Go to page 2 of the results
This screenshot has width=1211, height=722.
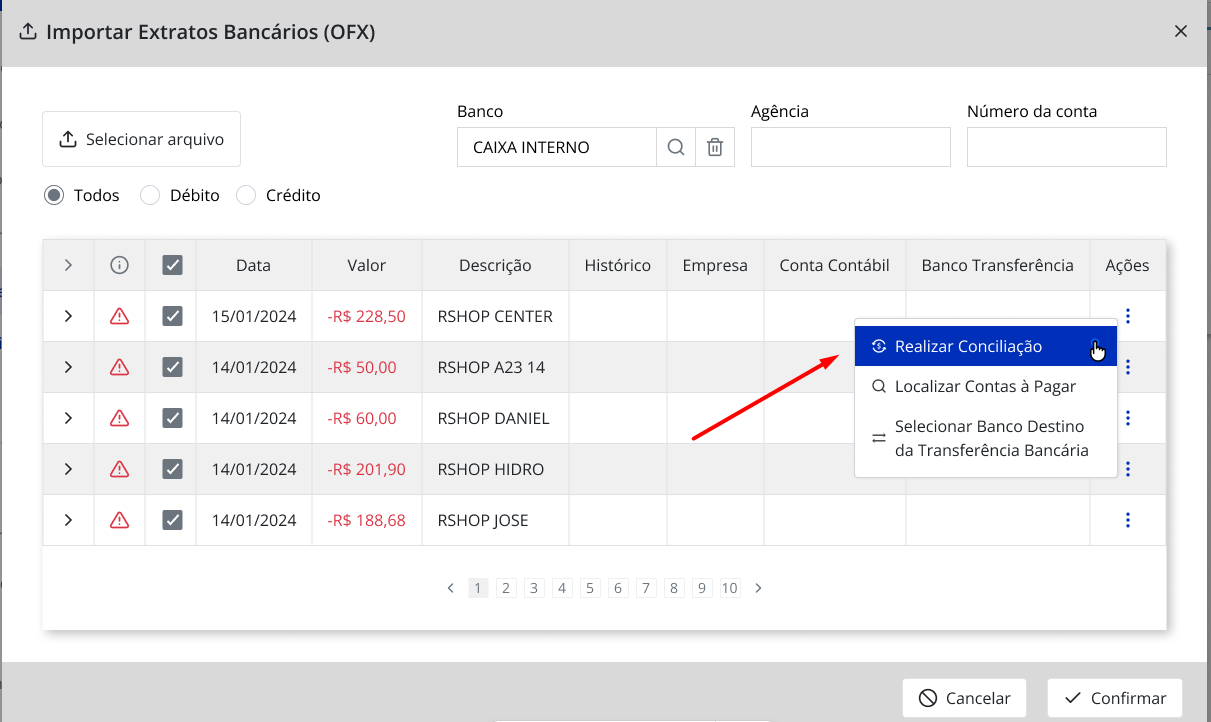tap(506, 588)
